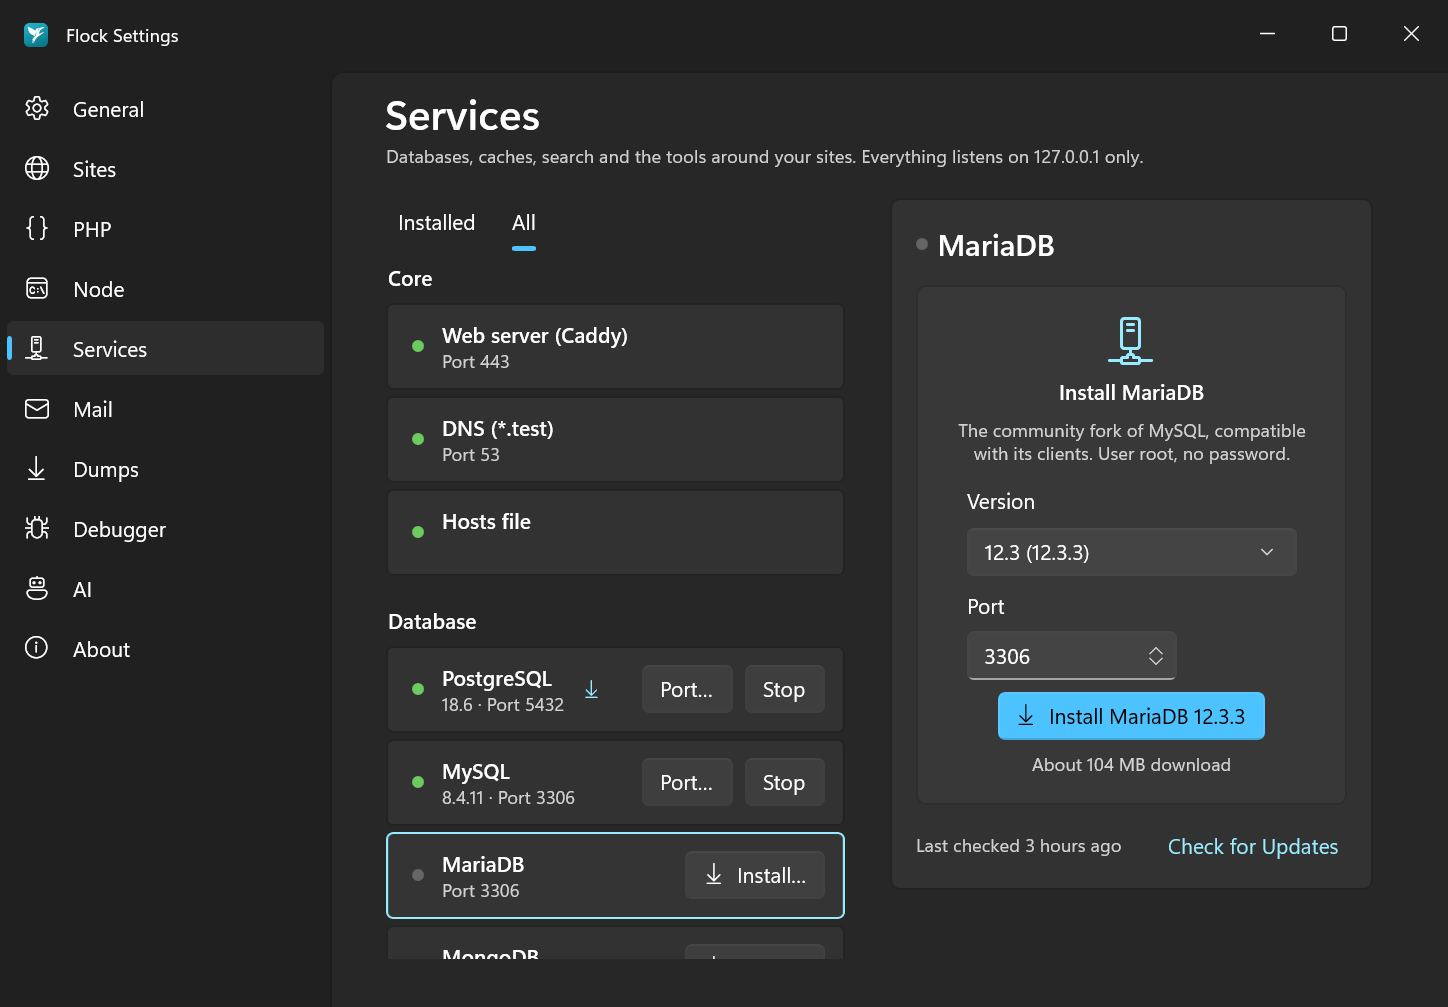
Task: Stop the MySQL service
Action: pos(784,782)
